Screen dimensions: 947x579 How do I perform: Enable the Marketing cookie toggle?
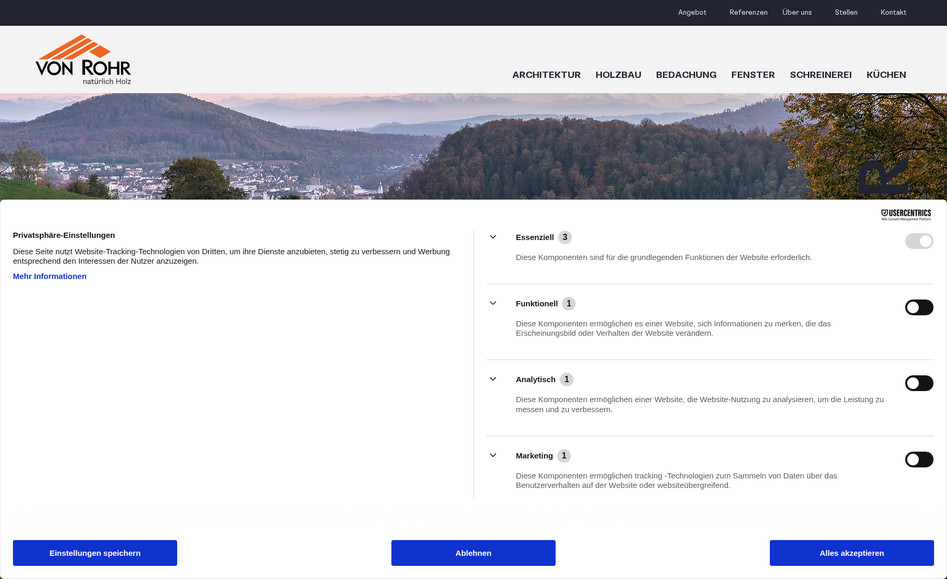click(918, 459)
